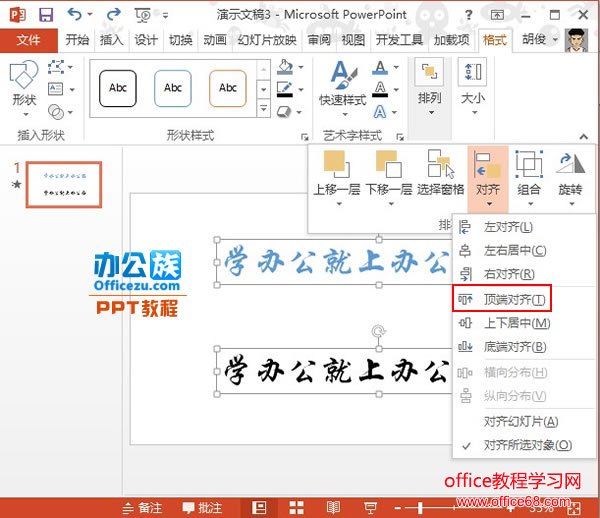Click the Text Effects A icon
Viewport: 600px width, 518px height.
pyautogui.click(x=380, y=112)
